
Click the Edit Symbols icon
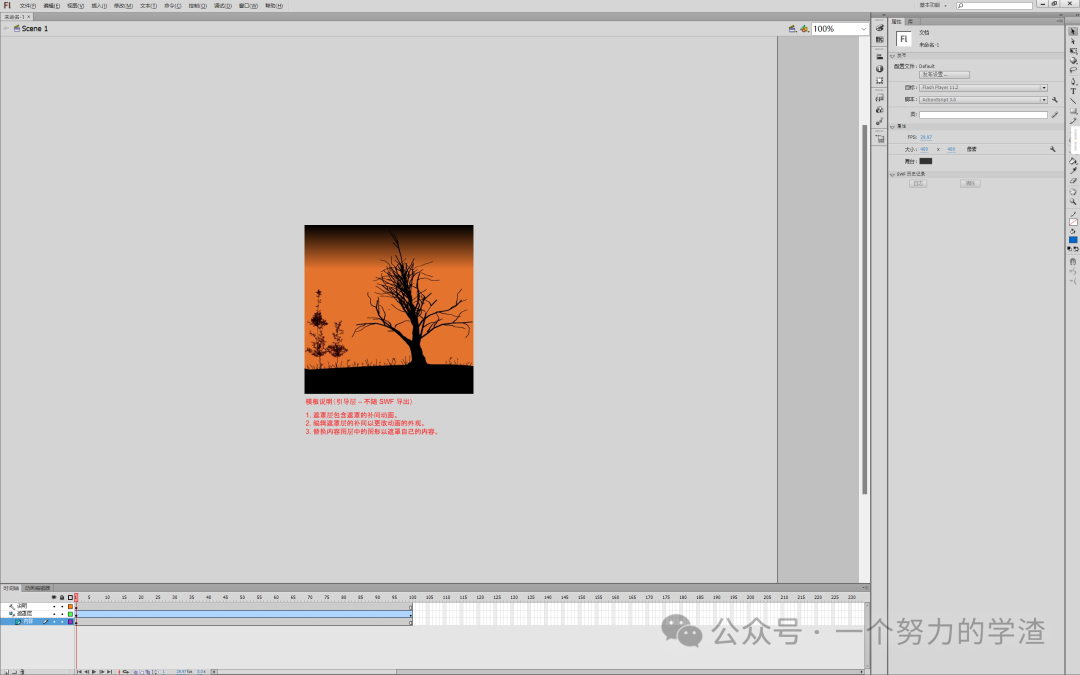pos(804,28)
